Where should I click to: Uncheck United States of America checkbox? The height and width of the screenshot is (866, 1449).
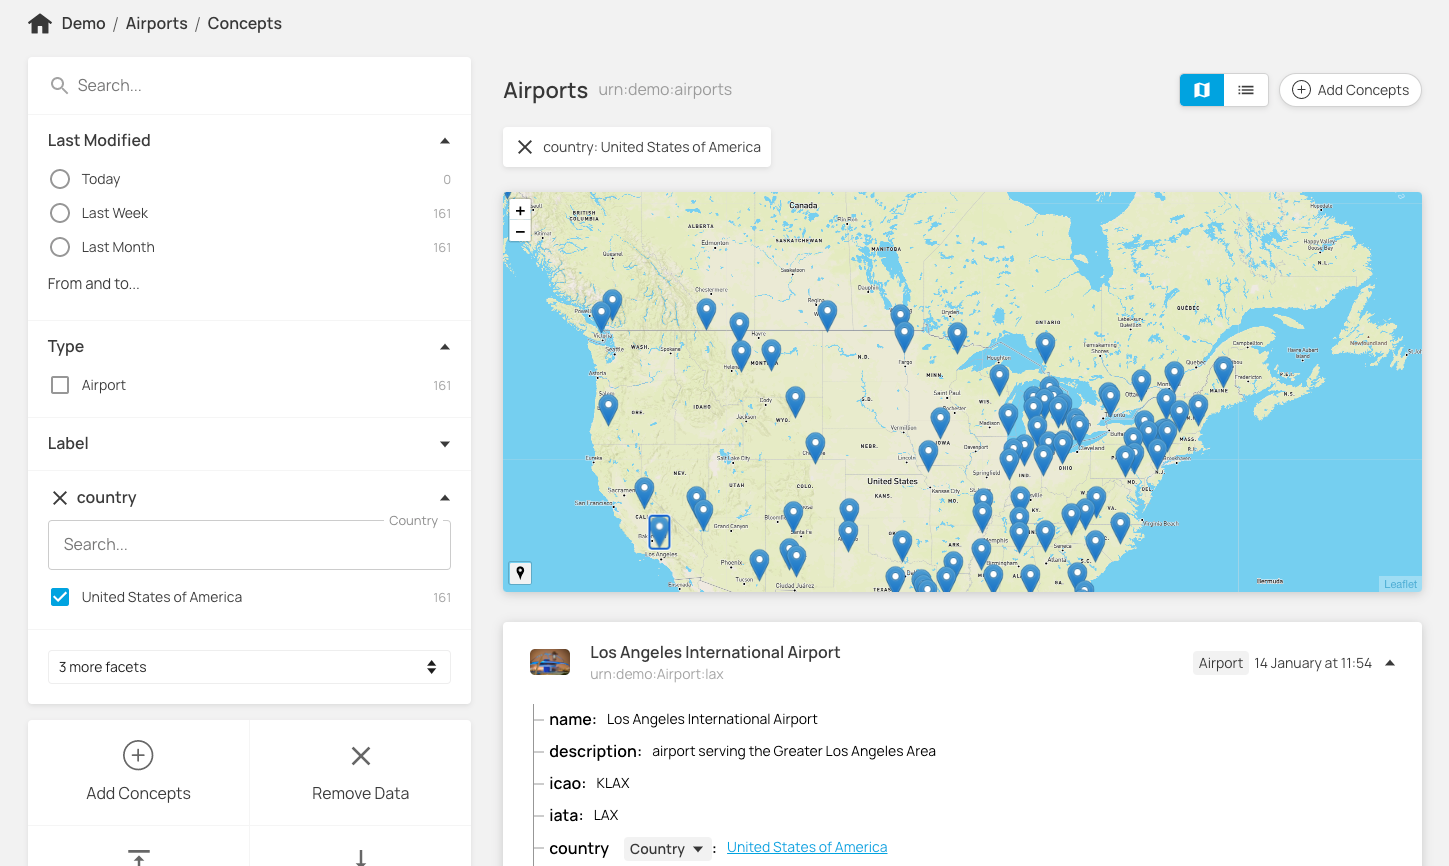[x=60, y=597]
